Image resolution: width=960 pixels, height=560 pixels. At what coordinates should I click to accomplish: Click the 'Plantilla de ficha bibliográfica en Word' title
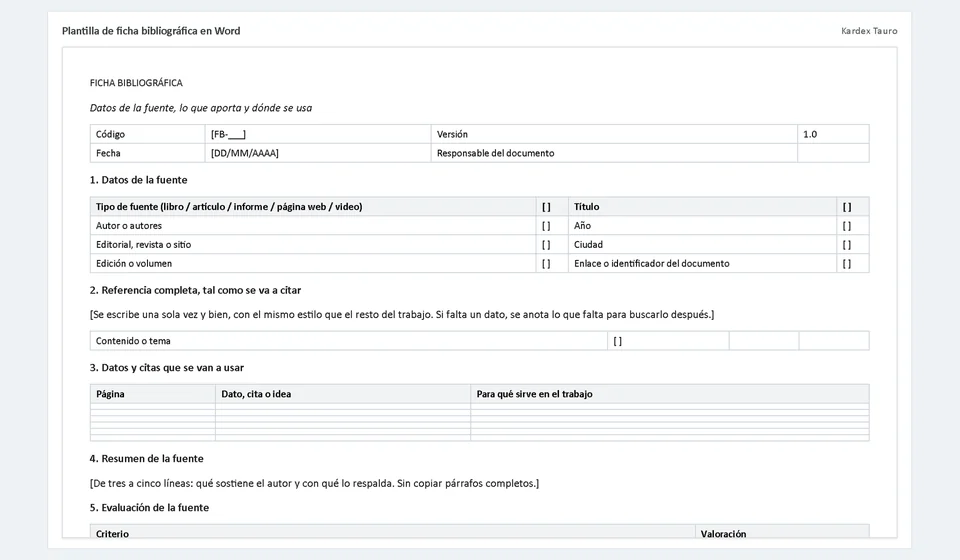(151, 31)
